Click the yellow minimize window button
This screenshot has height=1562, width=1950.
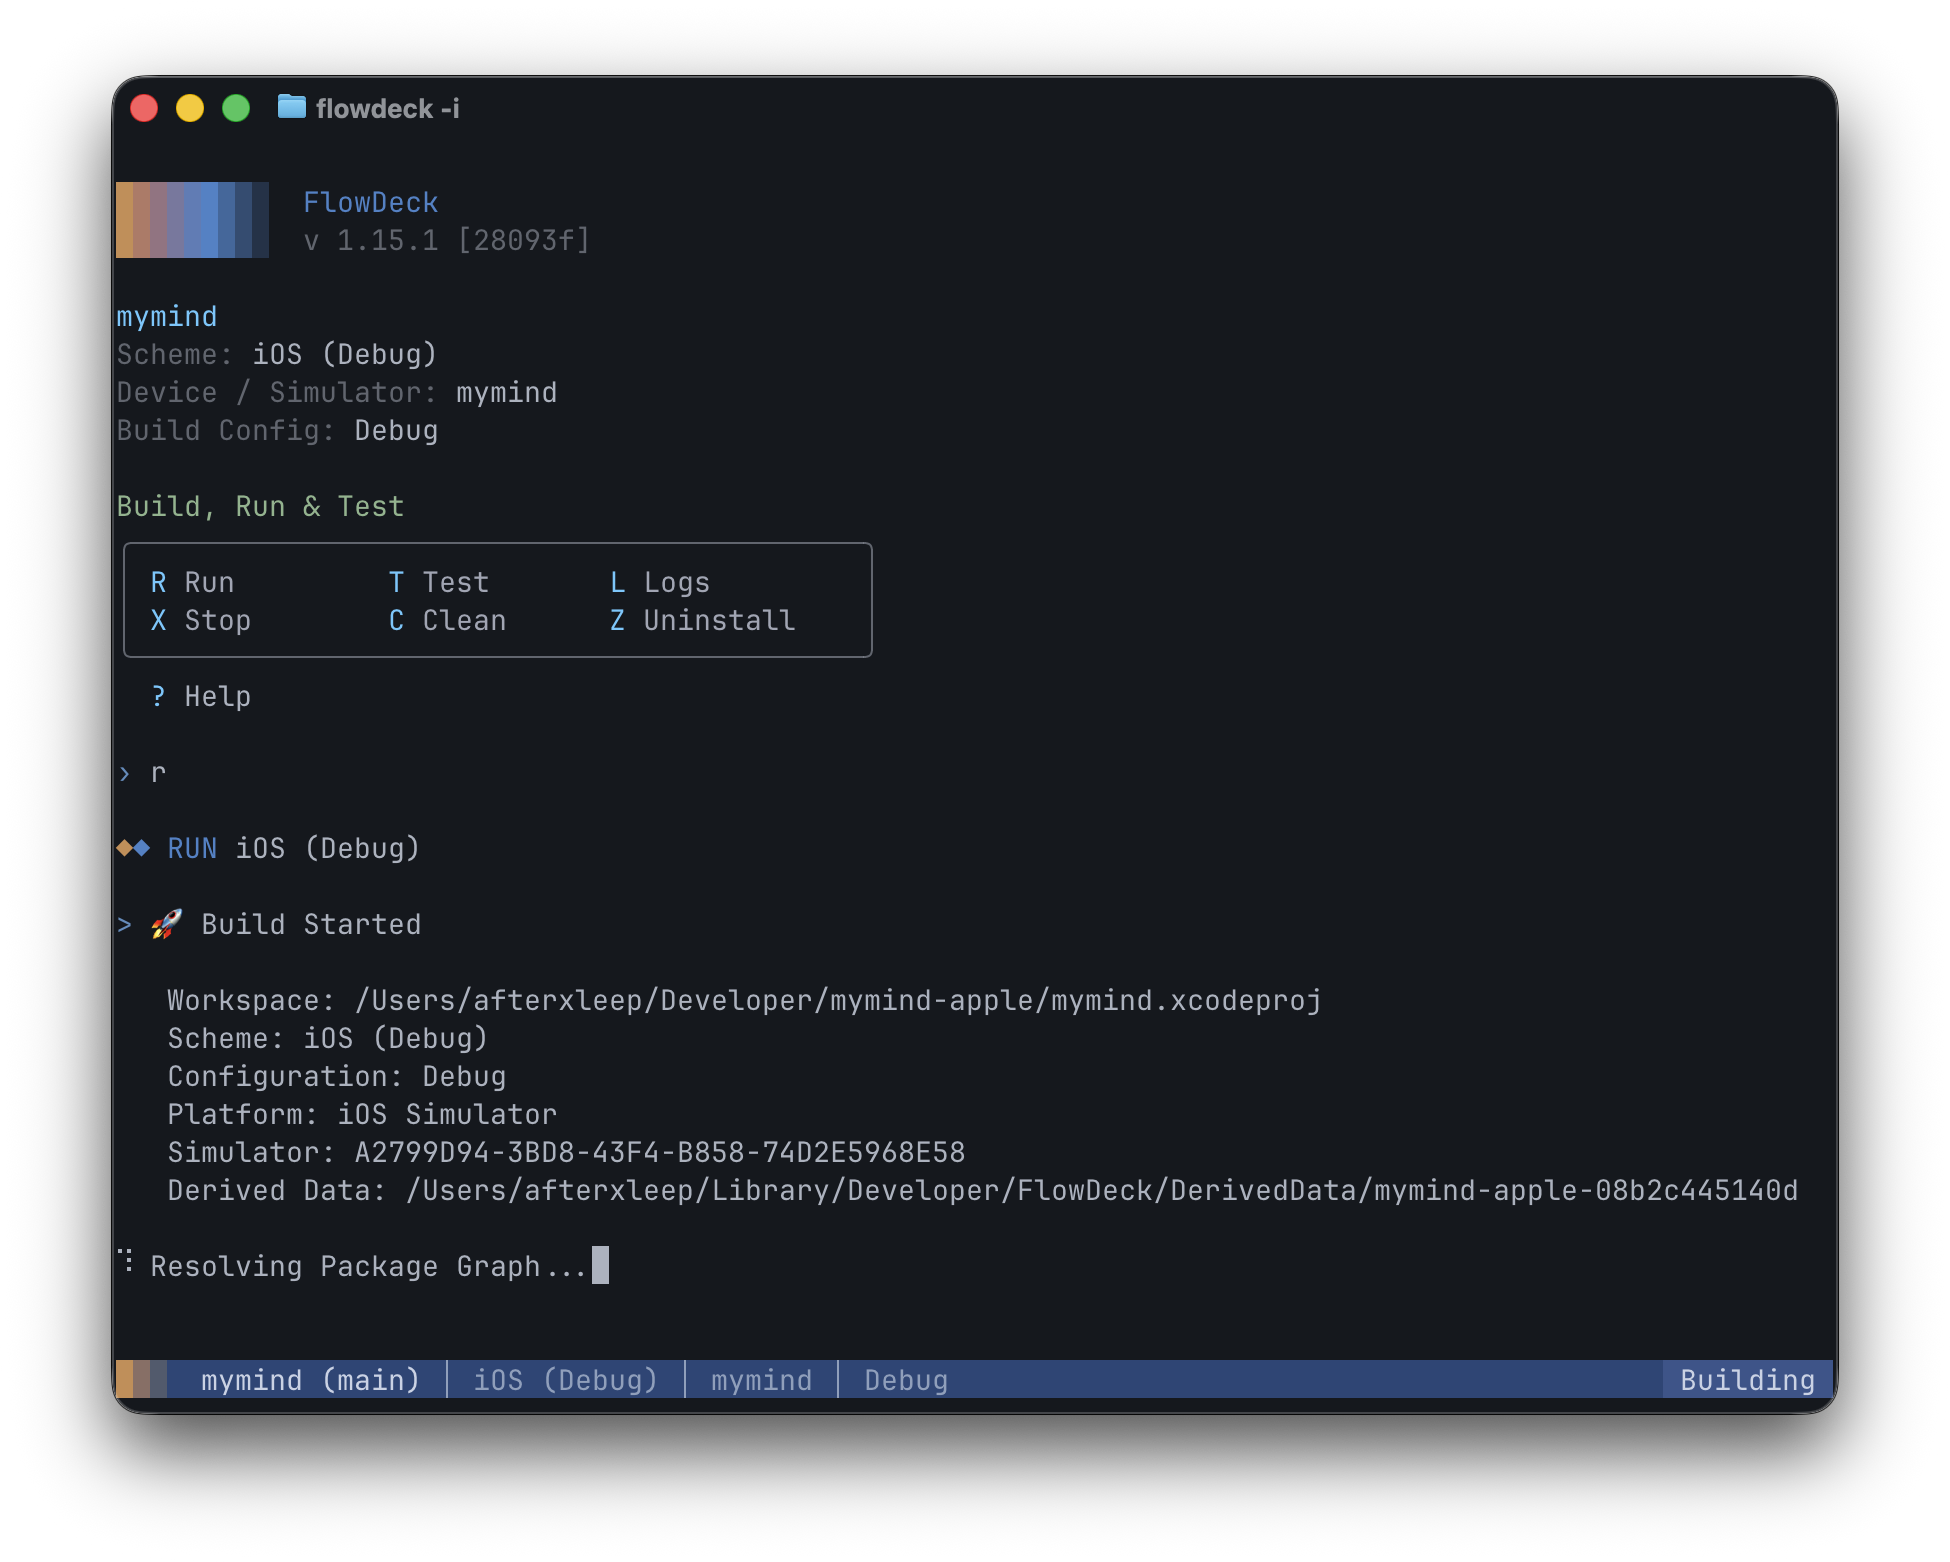190,108
